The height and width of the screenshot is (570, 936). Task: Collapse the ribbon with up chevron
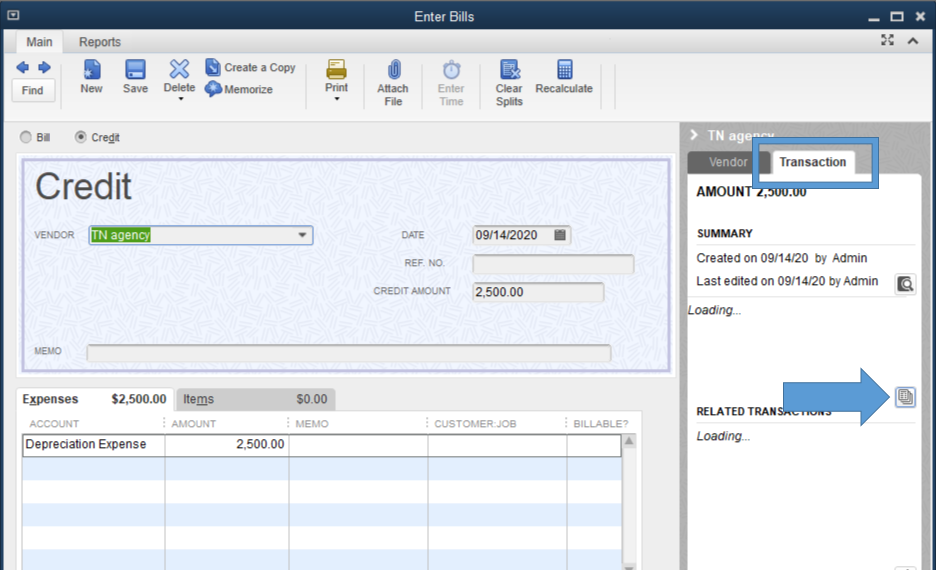(913, 41)
